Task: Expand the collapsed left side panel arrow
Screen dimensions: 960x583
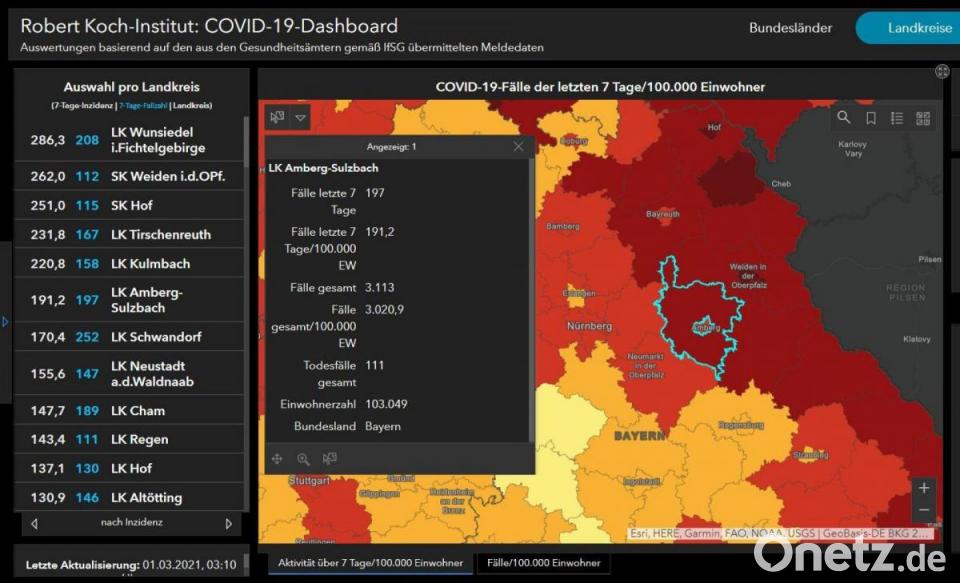Action: (x=6, y=322)
